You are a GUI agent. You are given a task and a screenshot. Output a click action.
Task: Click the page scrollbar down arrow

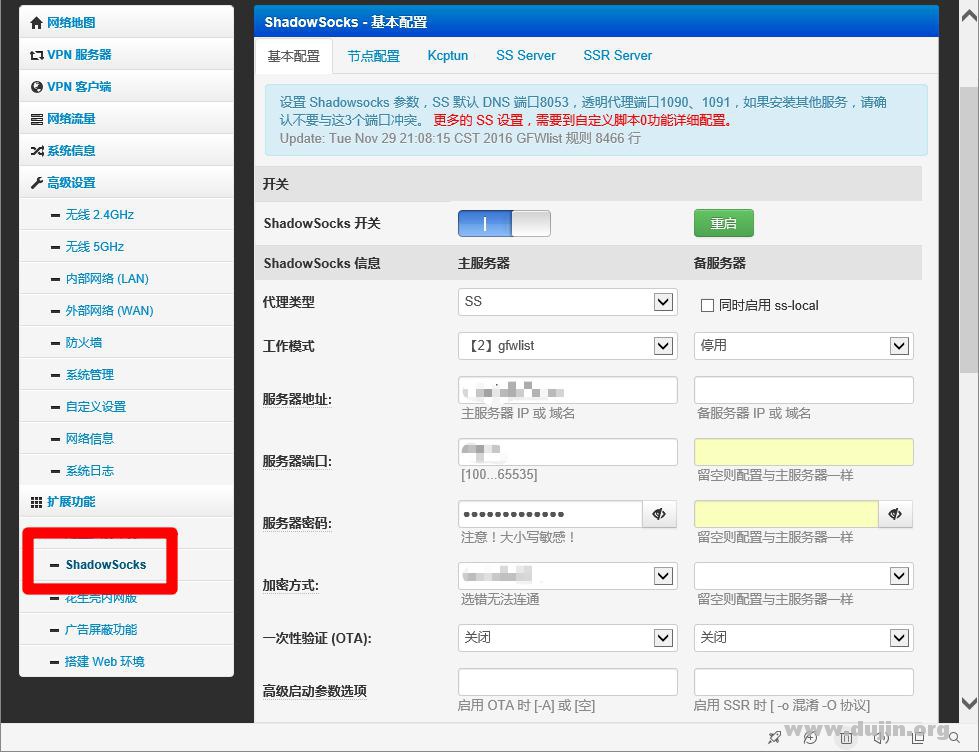click(969, 703)
